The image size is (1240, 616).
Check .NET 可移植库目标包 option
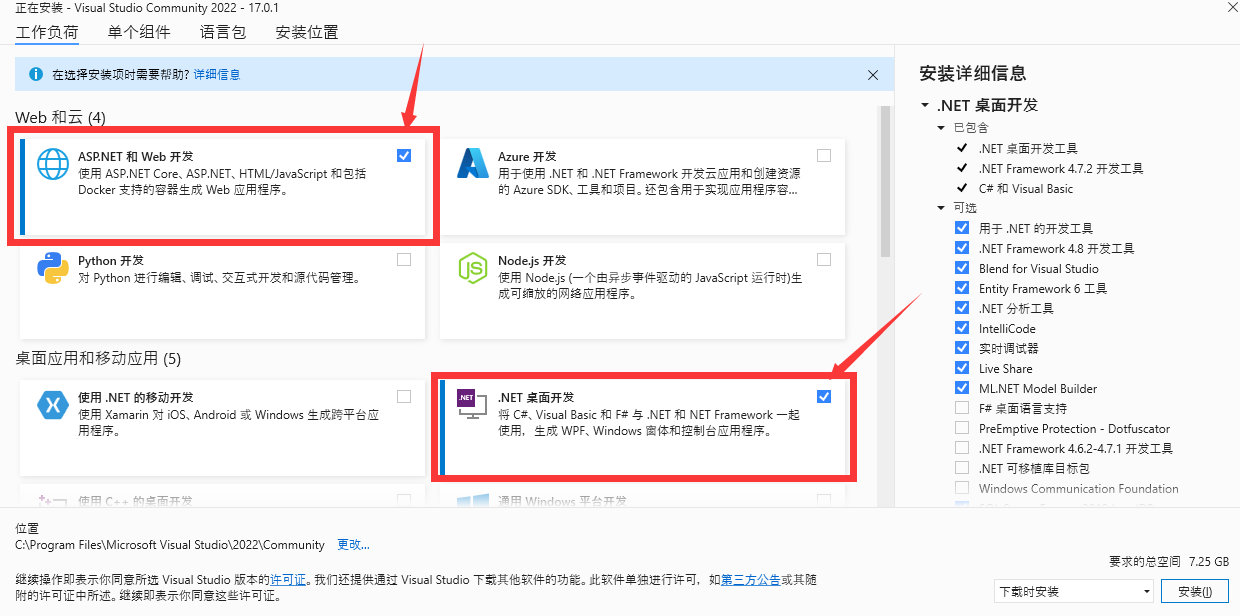pos(962,468)
